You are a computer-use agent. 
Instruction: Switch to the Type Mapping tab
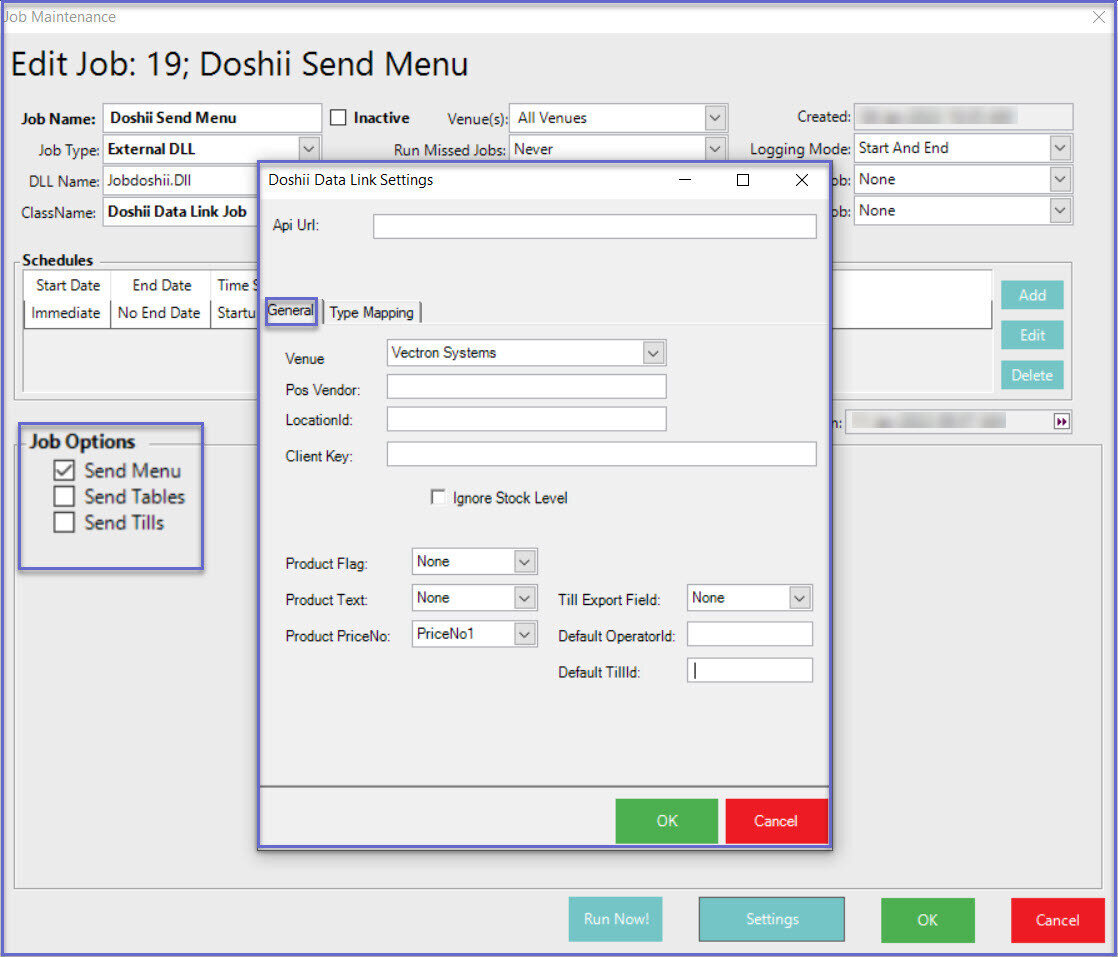(x=371, y=312)
